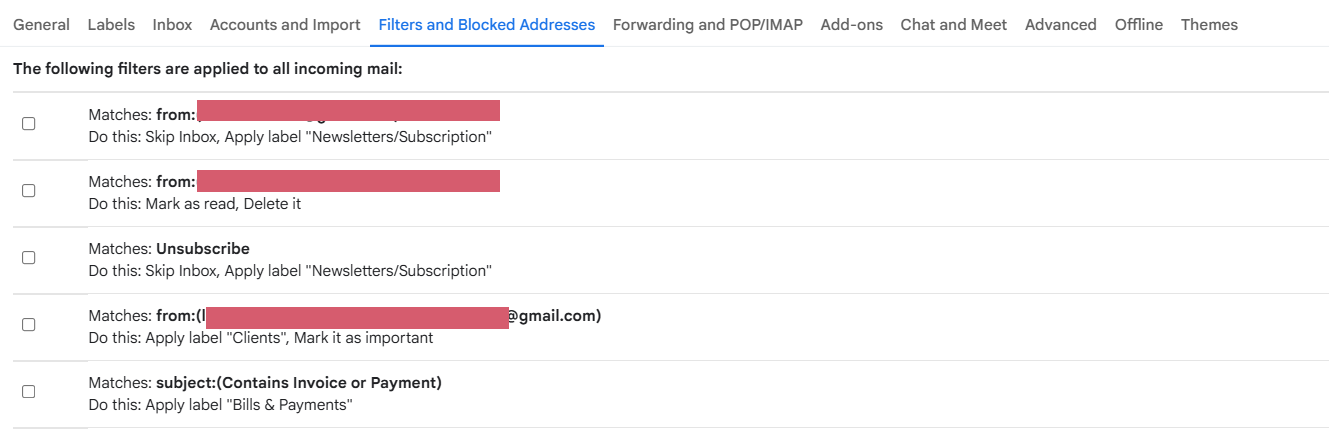
Task: Check the Clients label filter checkbox
Action: coord(29,325)
